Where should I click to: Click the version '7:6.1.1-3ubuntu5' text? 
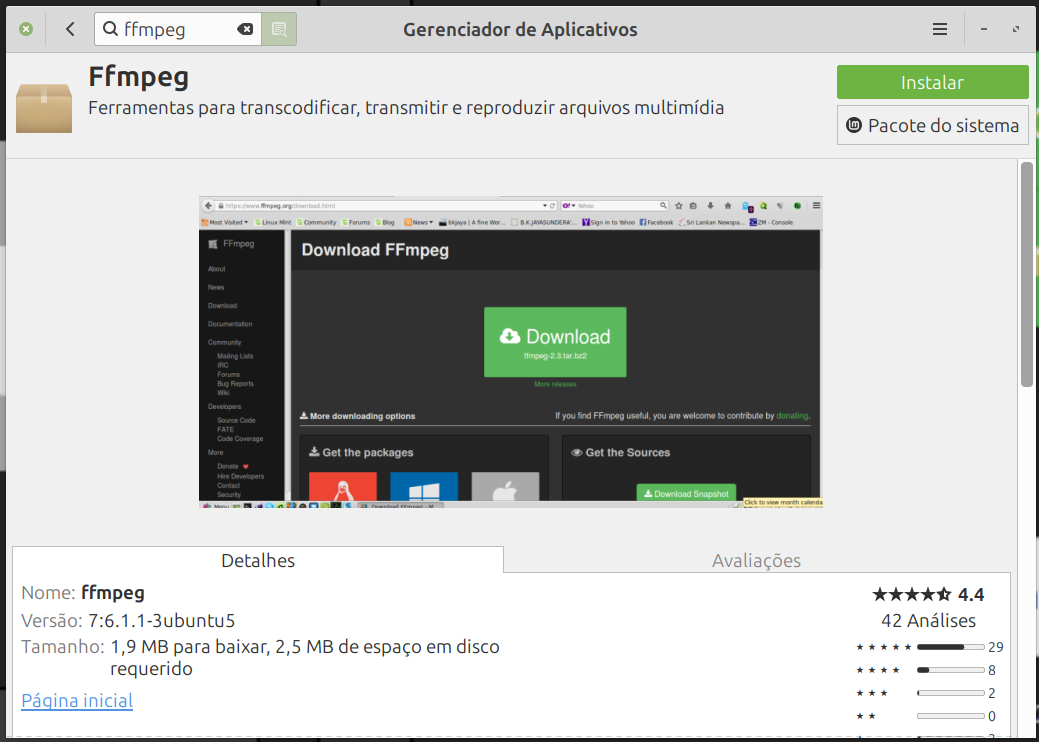point(162,621)
